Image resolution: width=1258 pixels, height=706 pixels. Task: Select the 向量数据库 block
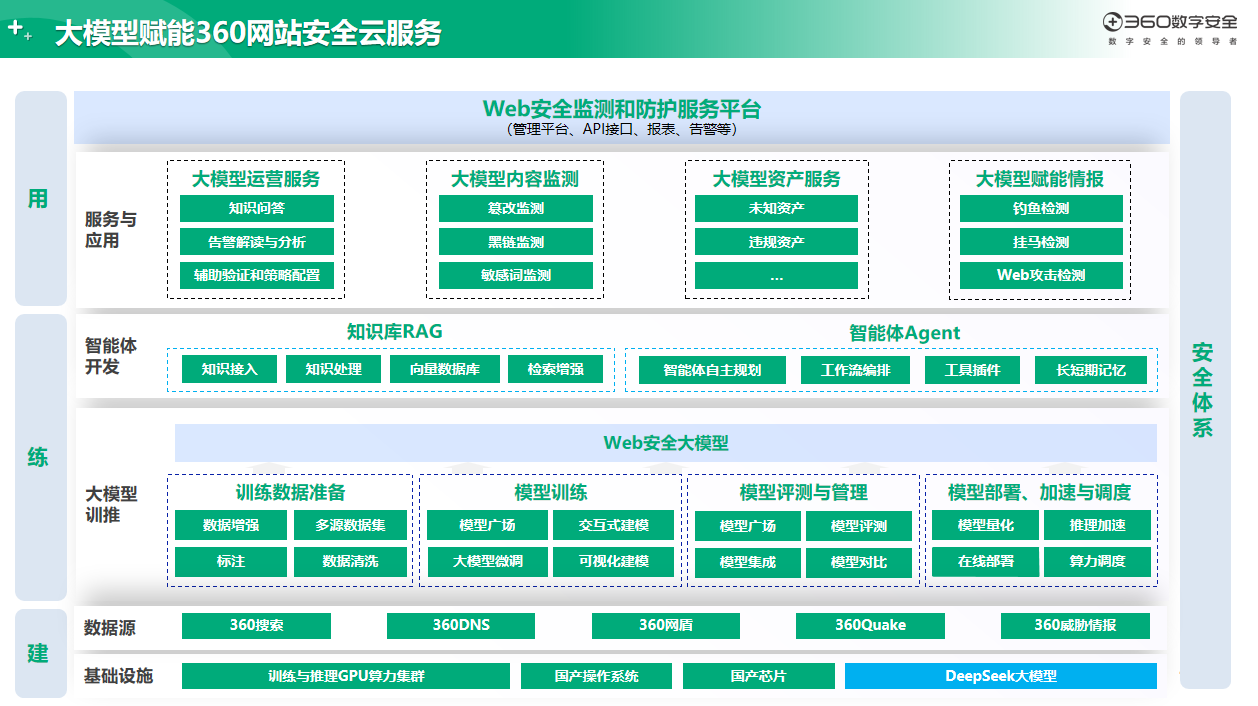444,369
